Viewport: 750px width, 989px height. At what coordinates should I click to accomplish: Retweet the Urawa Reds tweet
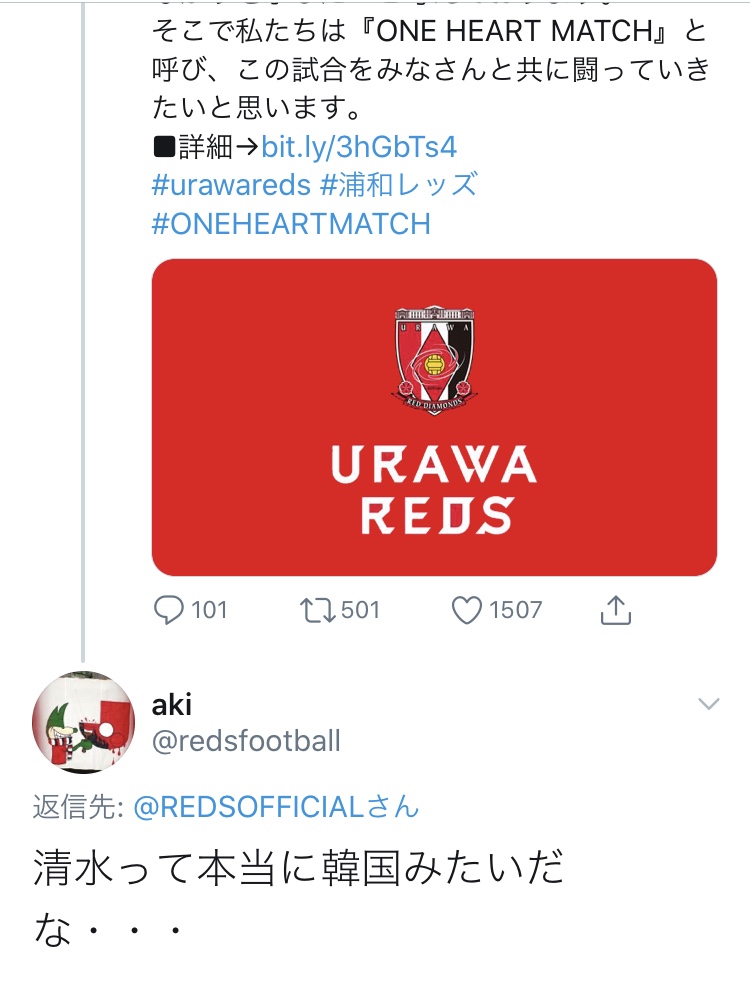[x=320, y=609]
